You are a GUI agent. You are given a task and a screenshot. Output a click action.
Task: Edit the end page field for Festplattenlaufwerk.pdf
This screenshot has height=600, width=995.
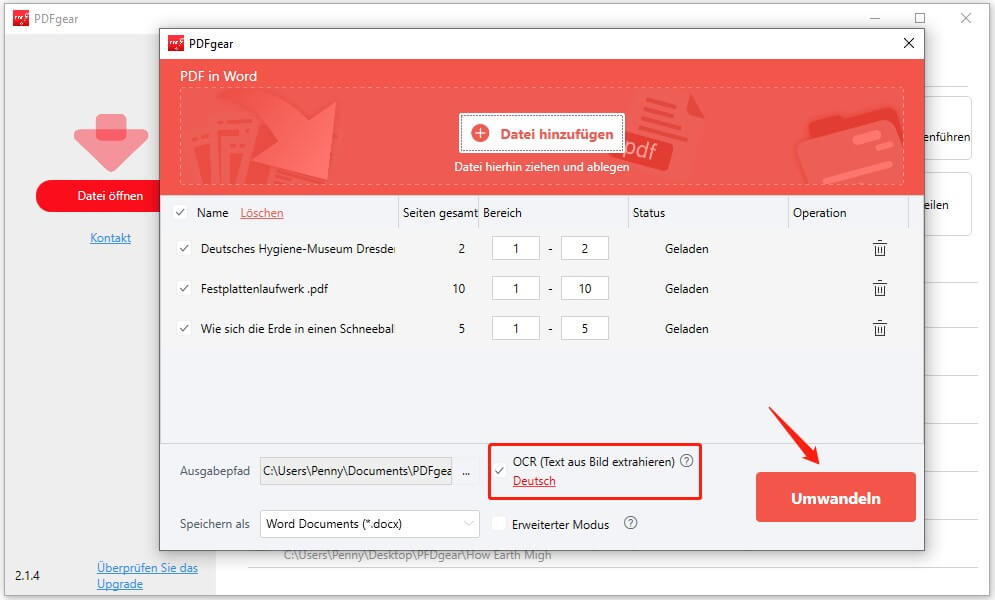click(585, 288)
